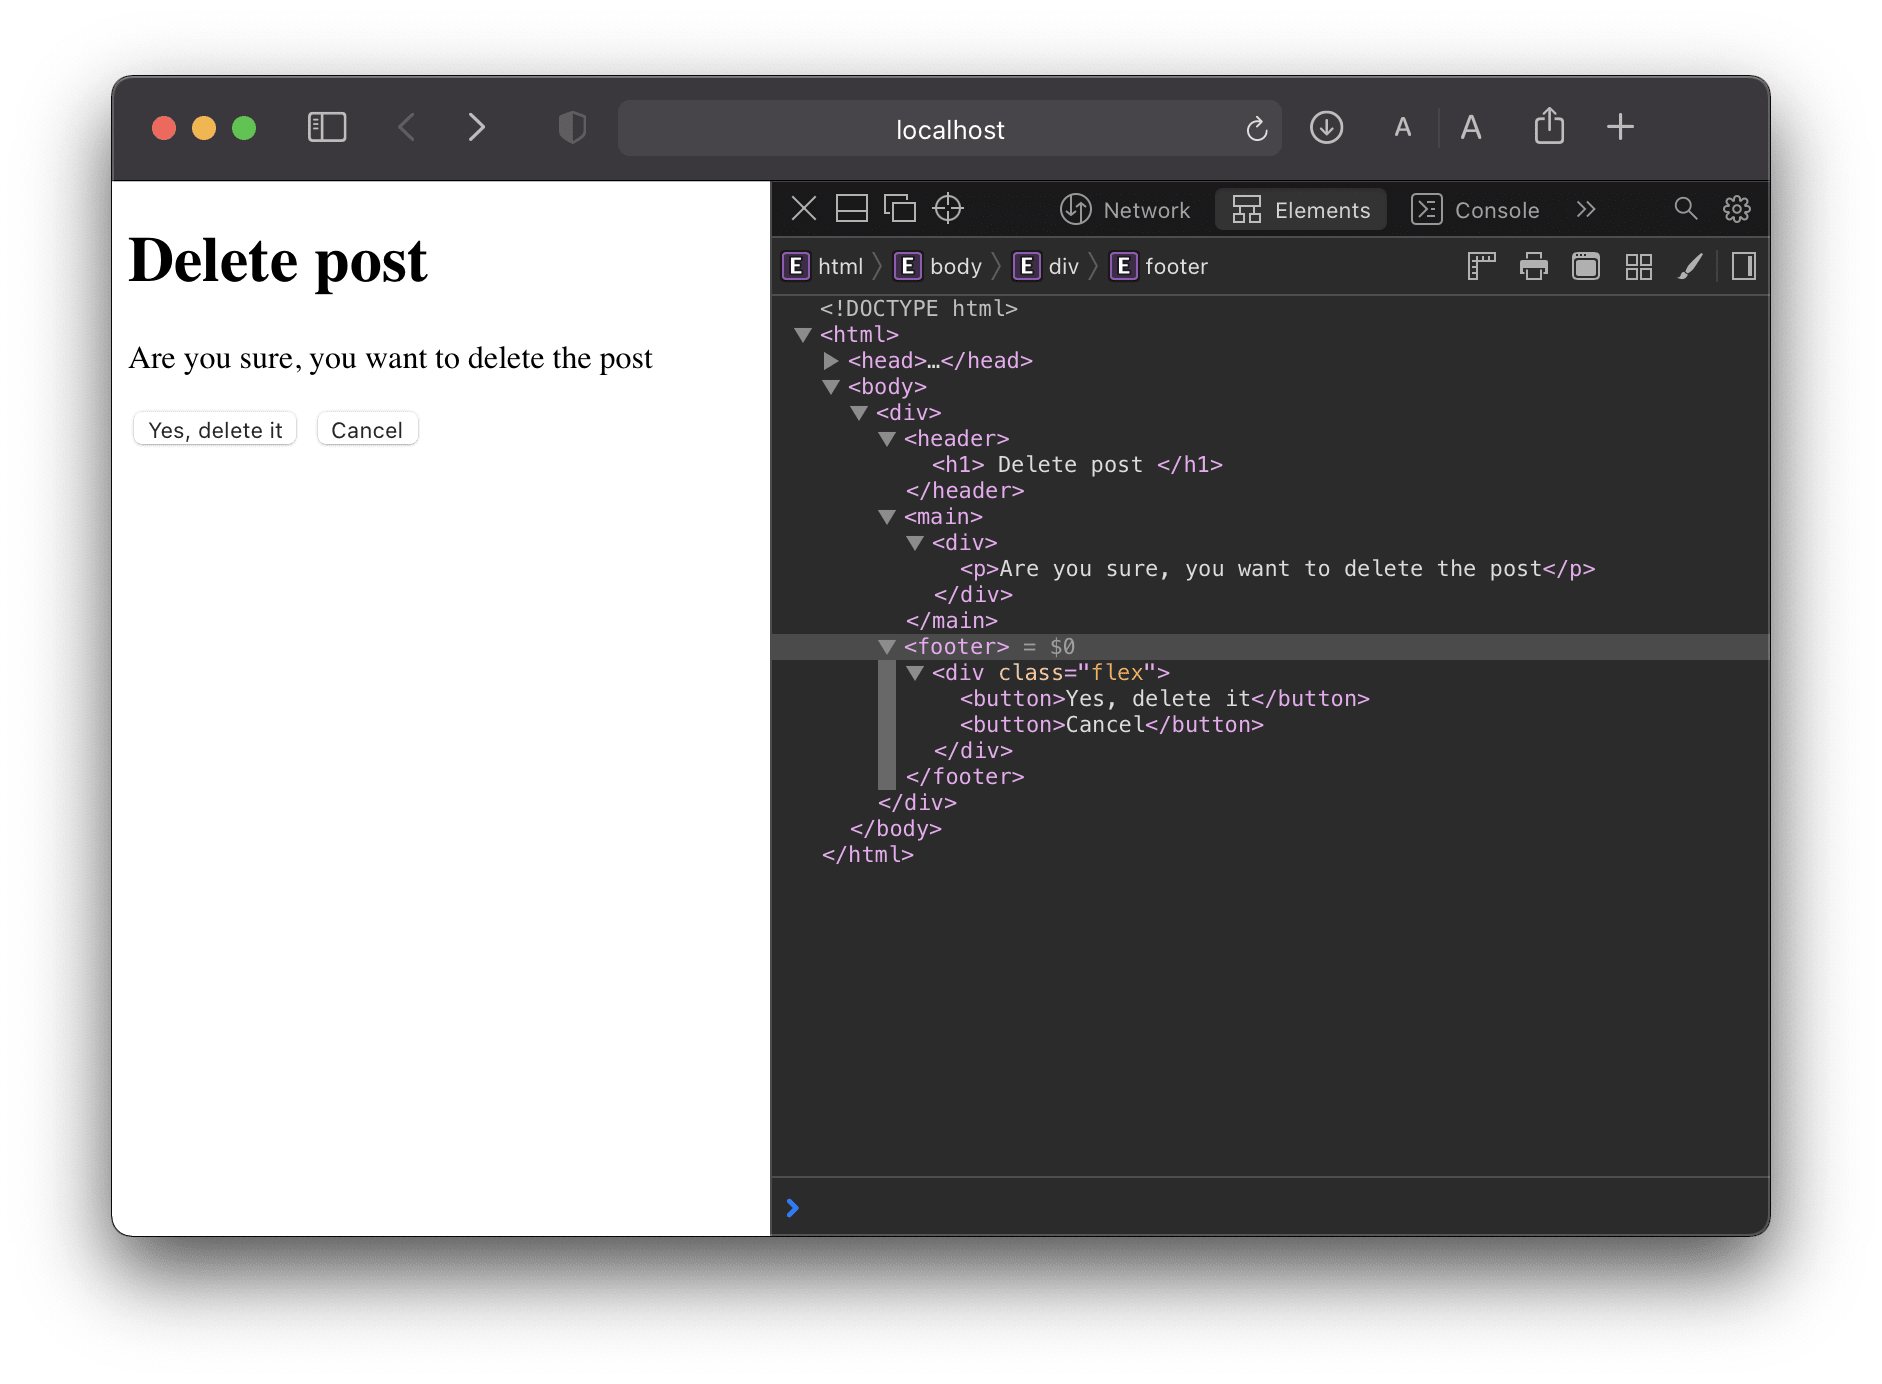
Task: Open Web Inspector settings gear
Action: pos(1737,209)
